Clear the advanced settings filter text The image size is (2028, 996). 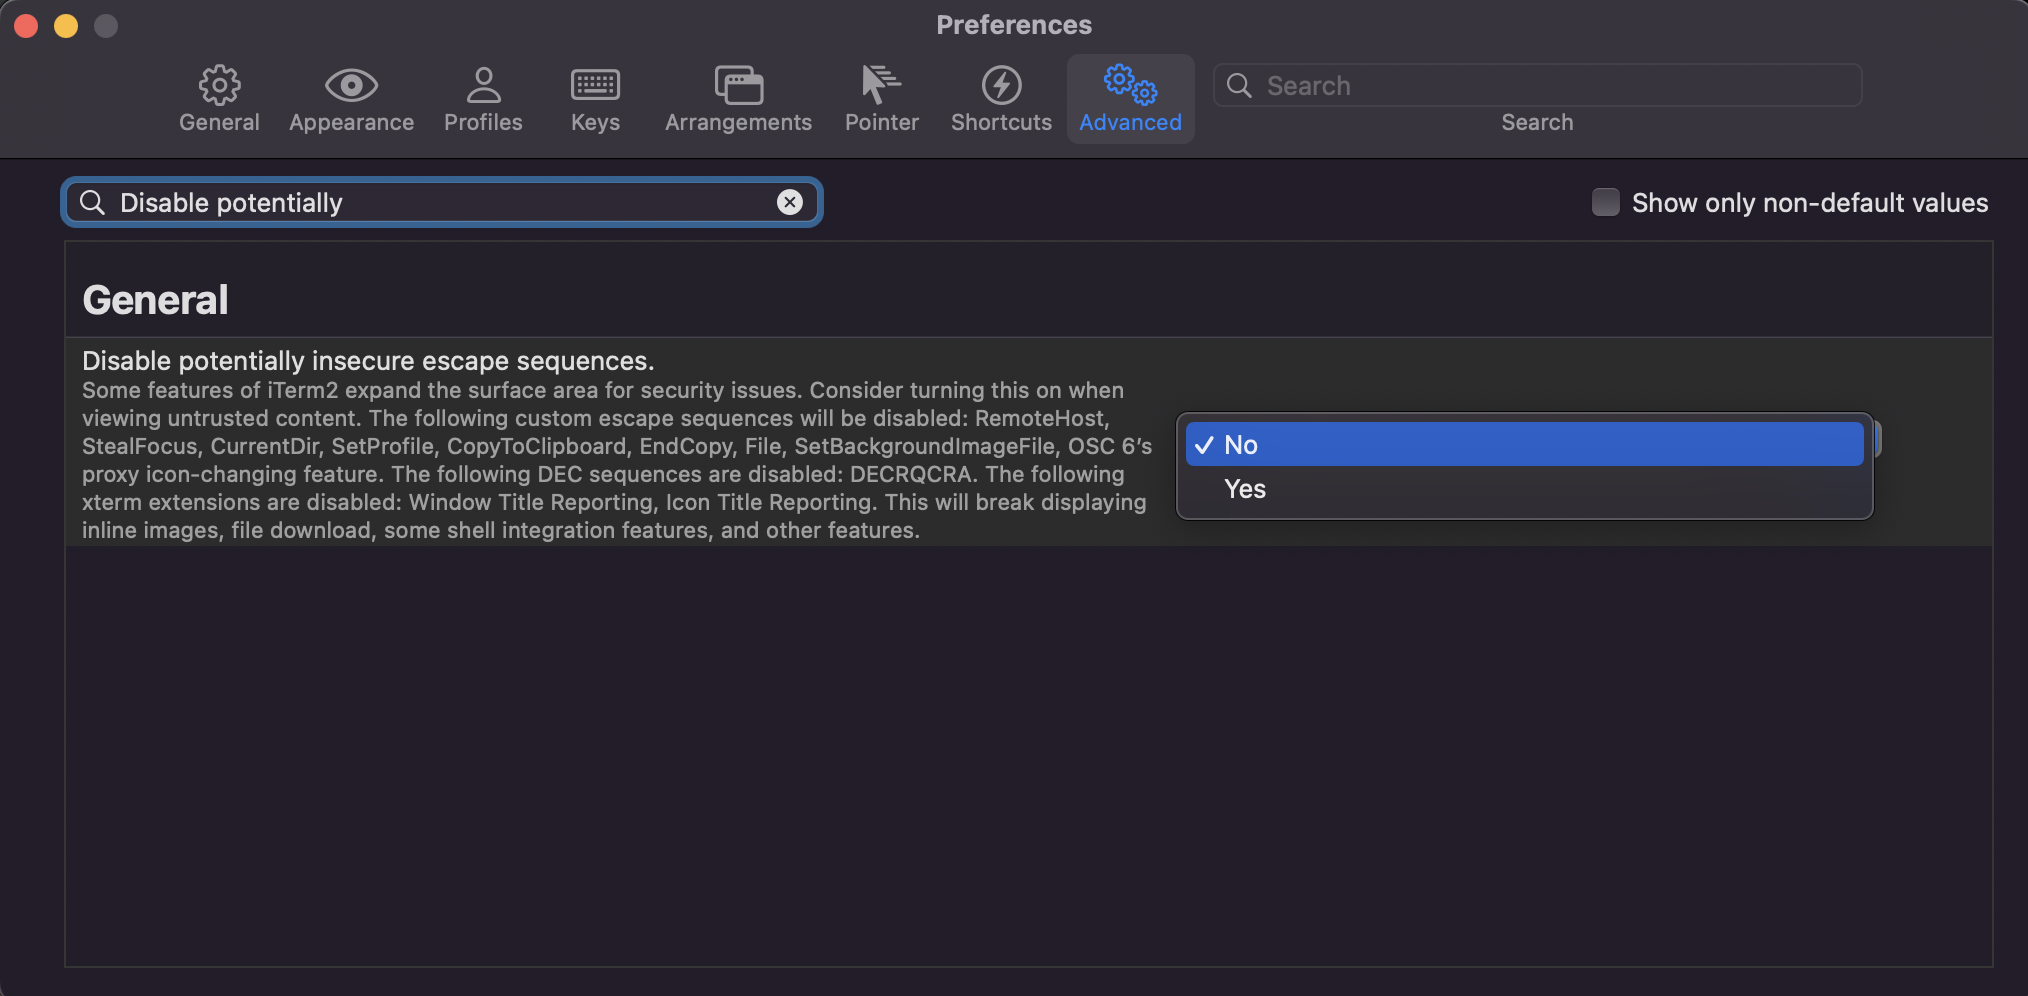[790, 202]
